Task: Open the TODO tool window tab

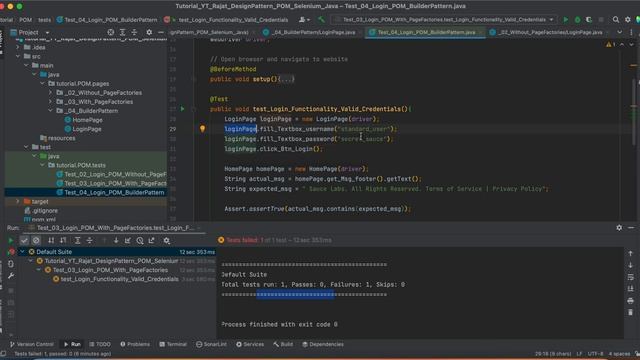Action: point(100,344)
